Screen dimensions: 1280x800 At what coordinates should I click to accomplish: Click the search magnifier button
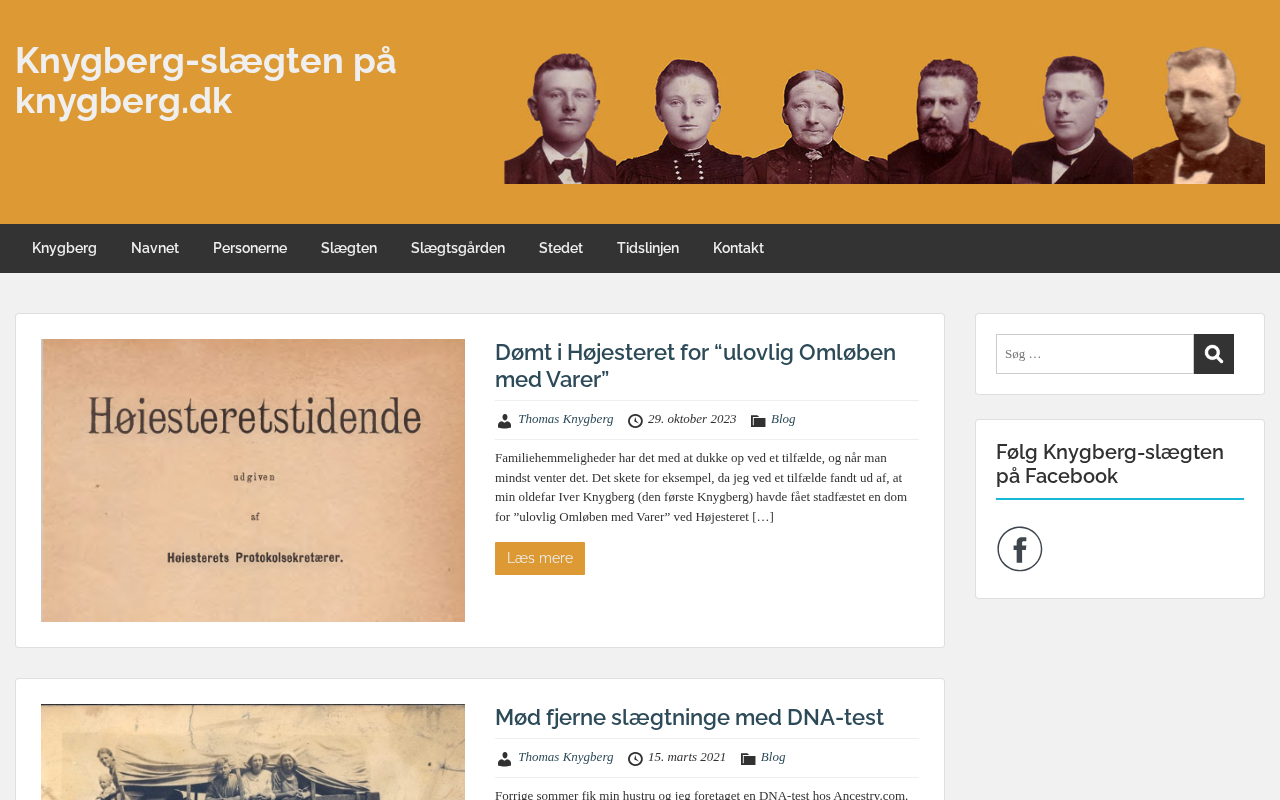[x=1214, y=354]
